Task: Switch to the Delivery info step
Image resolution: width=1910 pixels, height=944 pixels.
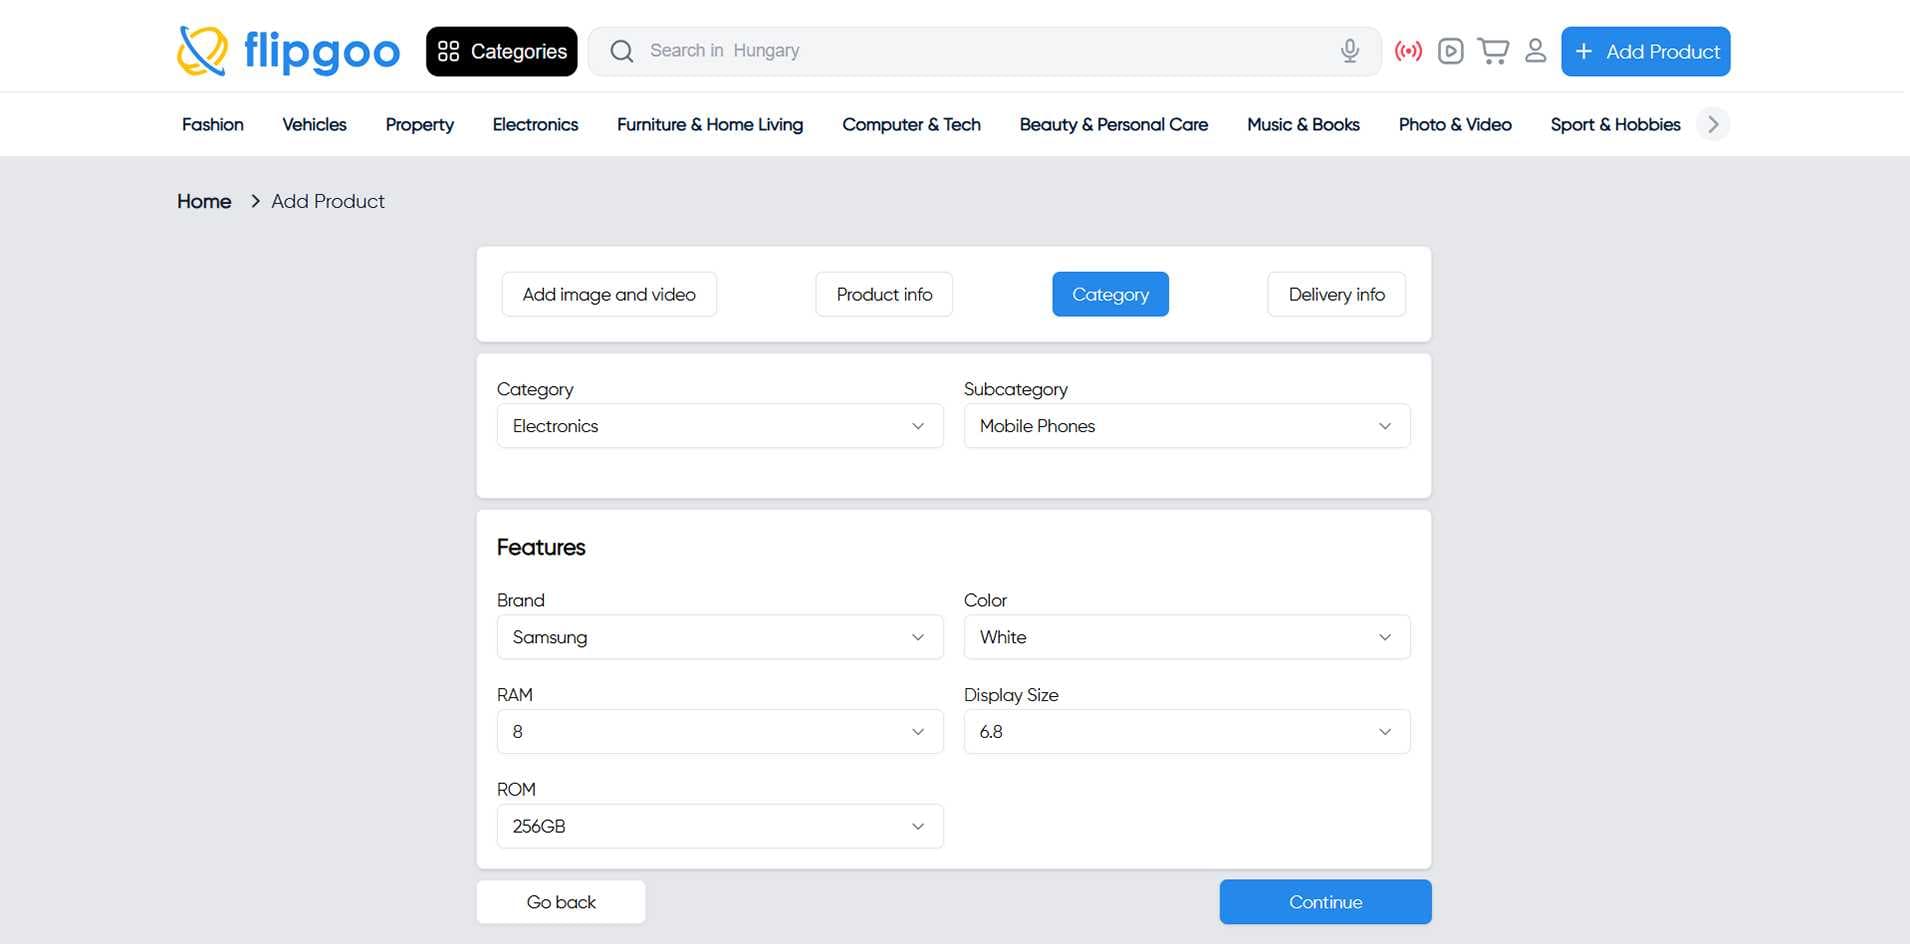Action: (1336, 295)
